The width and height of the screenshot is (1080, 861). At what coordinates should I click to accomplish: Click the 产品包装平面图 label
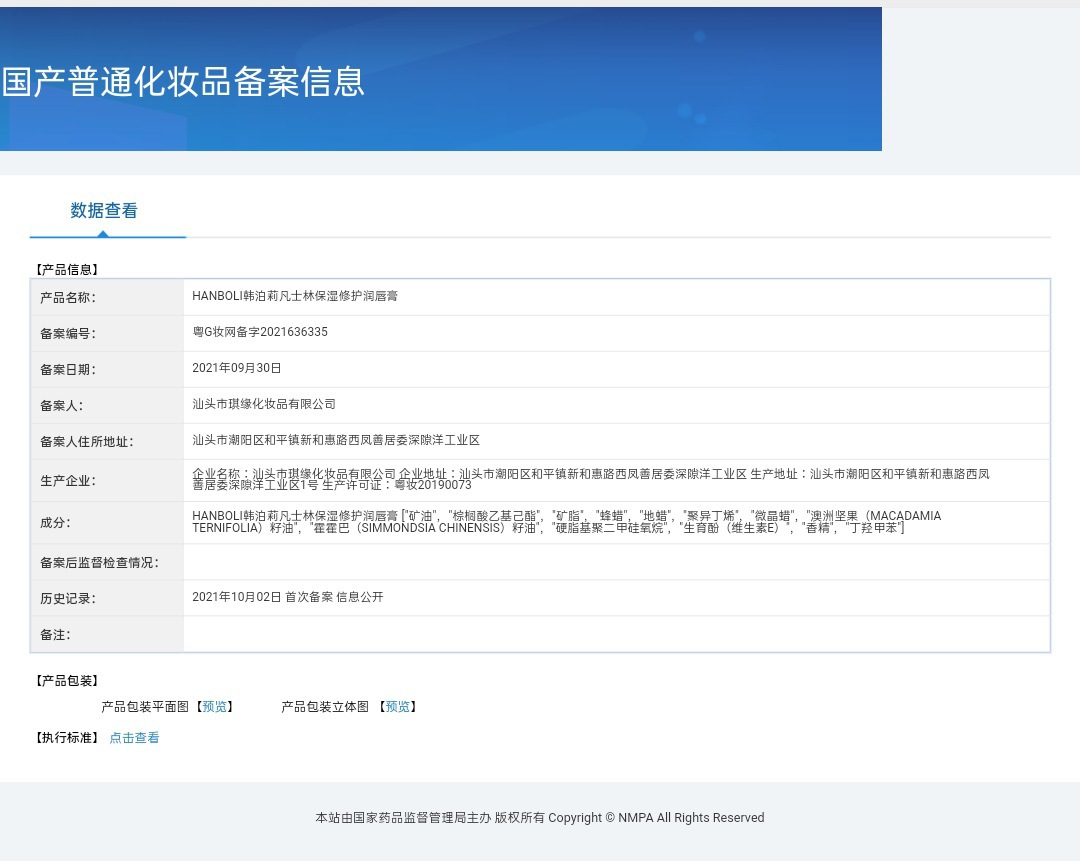tap(145, 707)
